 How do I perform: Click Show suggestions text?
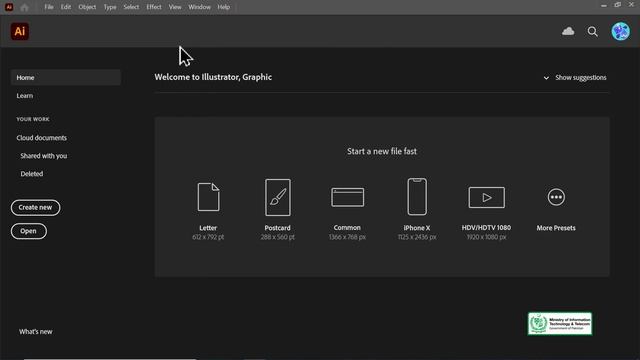[x=581, y=78]
